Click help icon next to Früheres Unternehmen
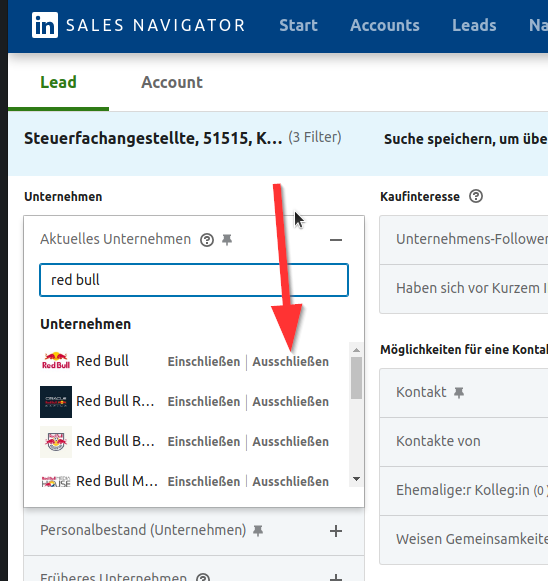 pyautogui.click(x=203, y=577)
